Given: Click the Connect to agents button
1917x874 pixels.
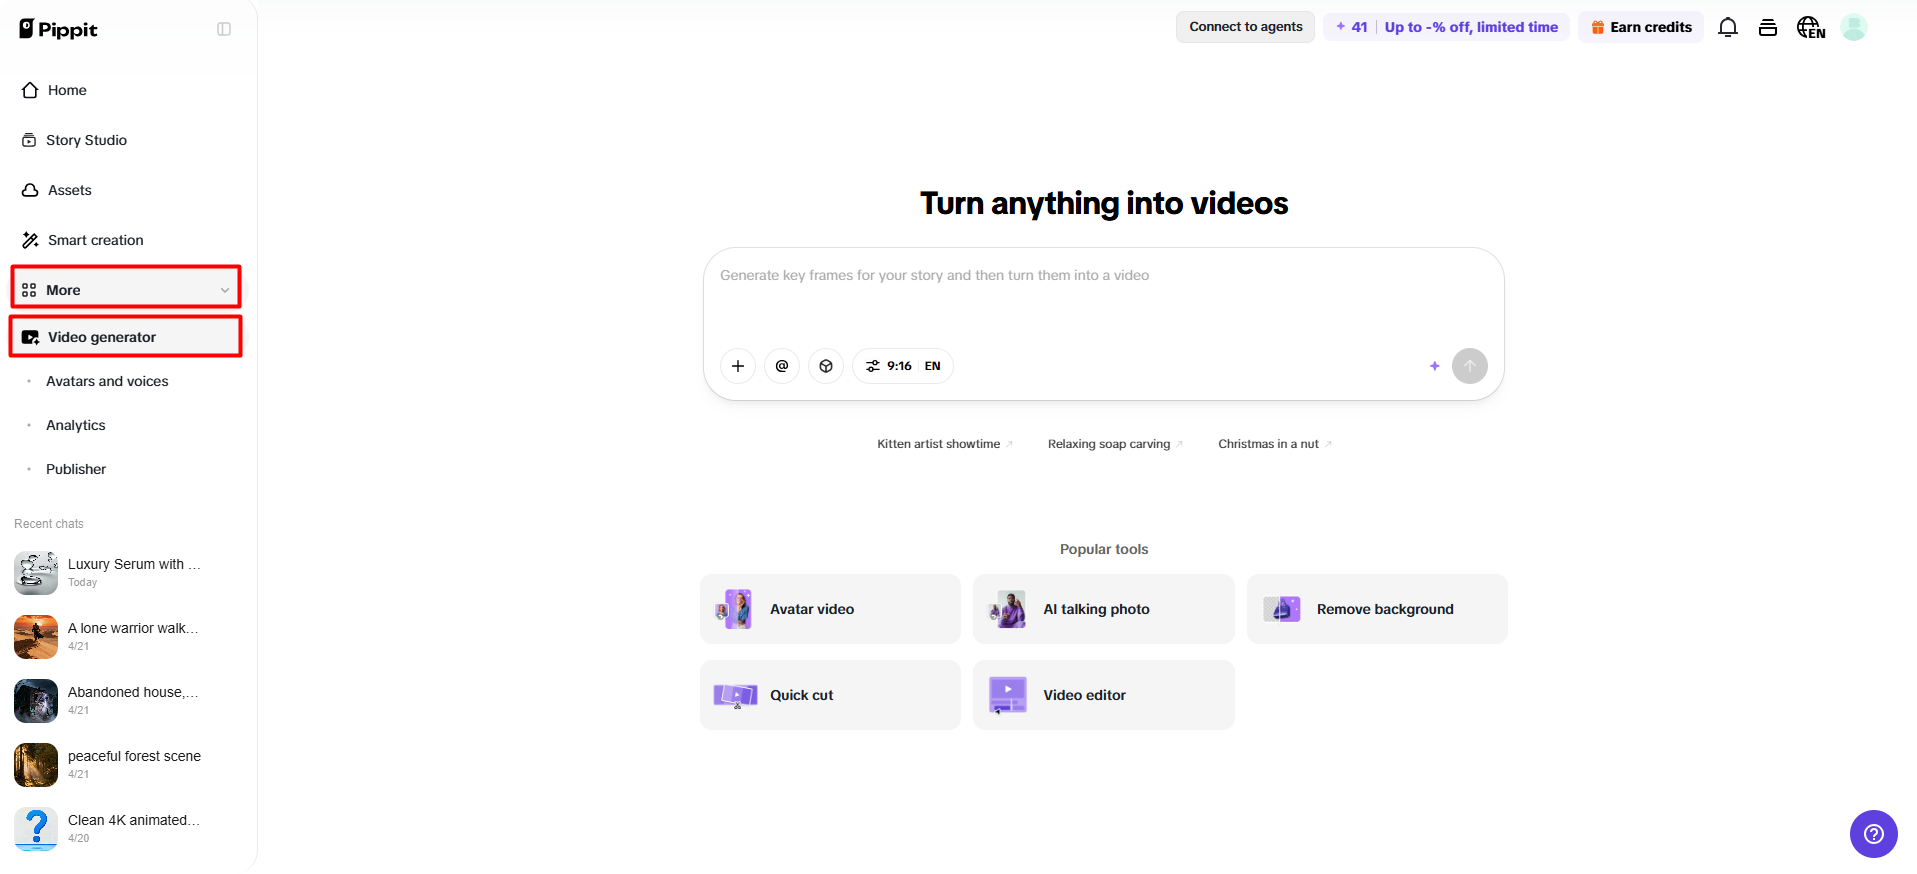Looking at the screenshot, I should coord(1245,27).
